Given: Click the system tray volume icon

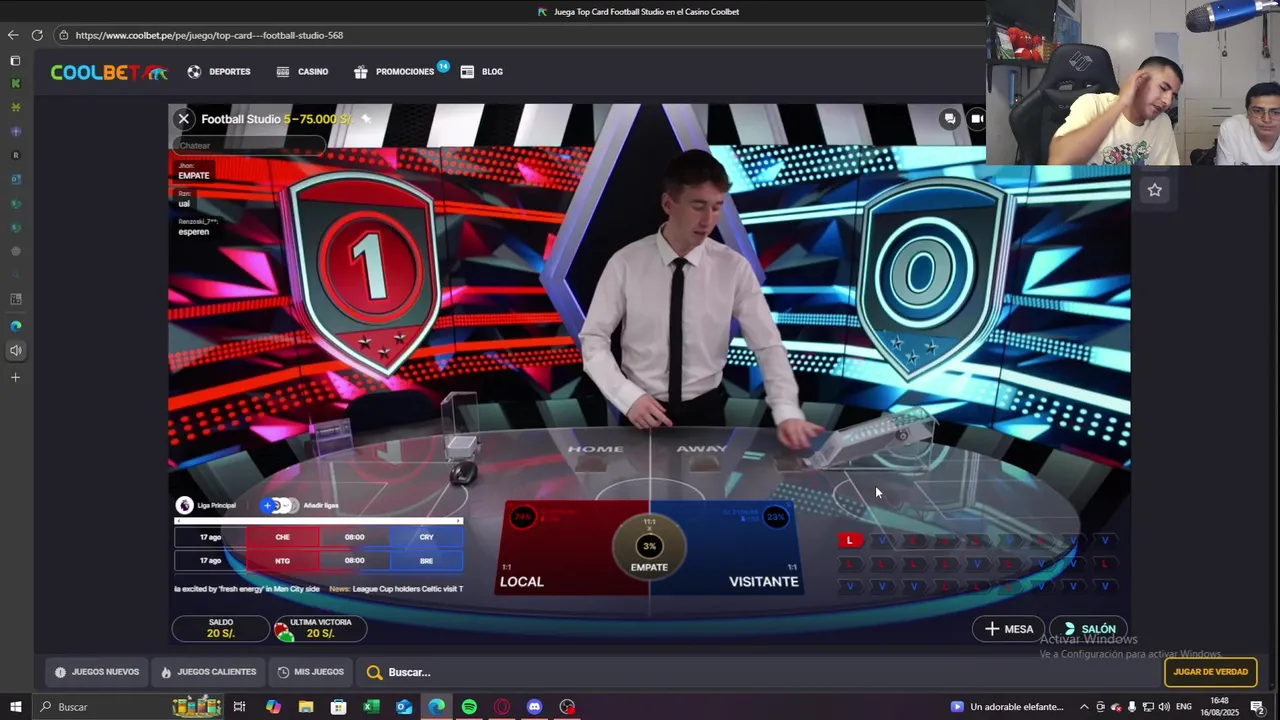Looking at the screenshot, I should 1164,707.
